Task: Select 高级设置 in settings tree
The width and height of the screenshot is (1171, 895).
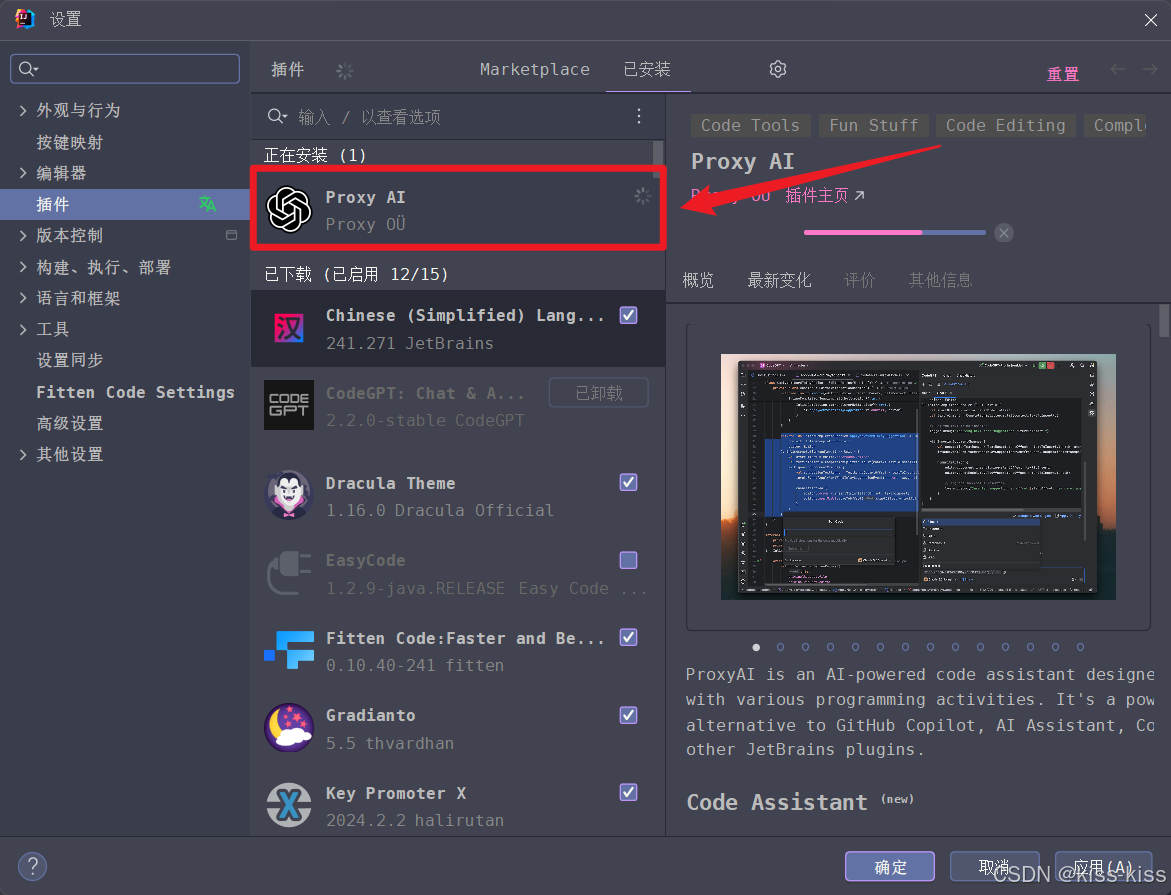Action: click(x=69, y=423)
